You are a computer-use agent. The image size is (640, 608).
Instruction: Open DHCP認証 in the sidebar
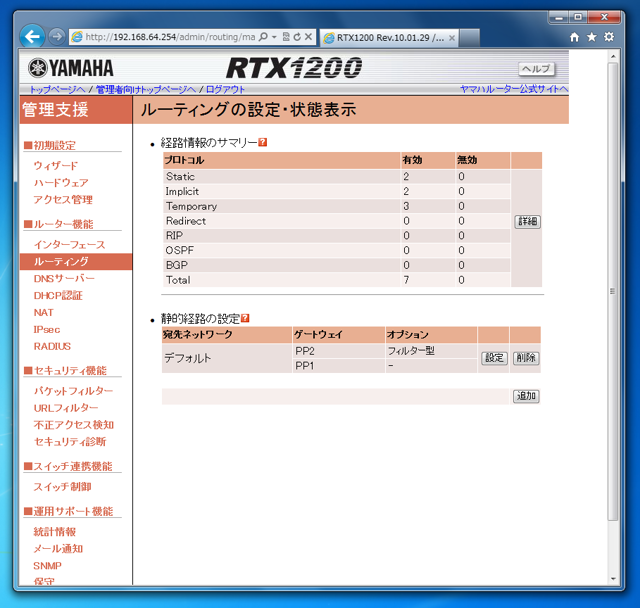[x=58, y=295]
